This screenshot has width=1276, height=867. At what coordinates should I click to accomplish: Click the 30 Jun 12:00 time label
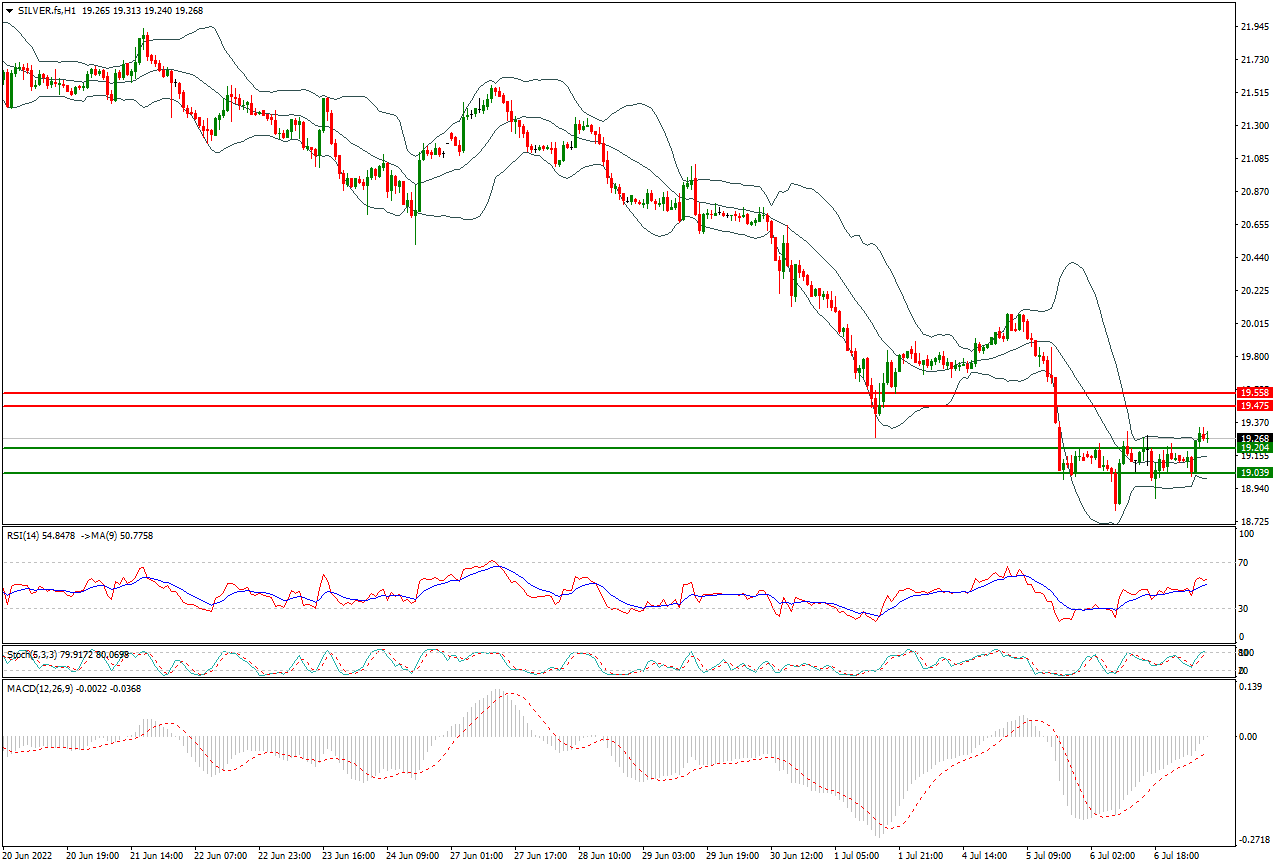coord(797,857)
